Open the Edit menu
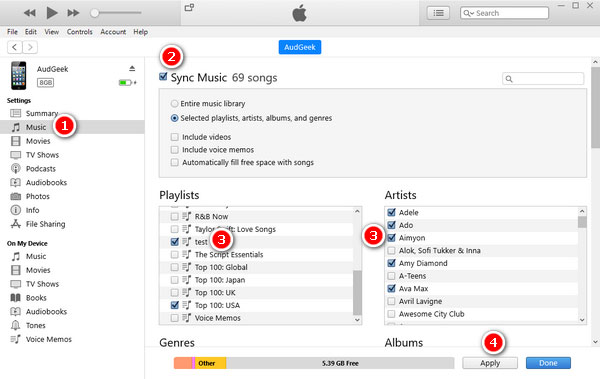 31,32
